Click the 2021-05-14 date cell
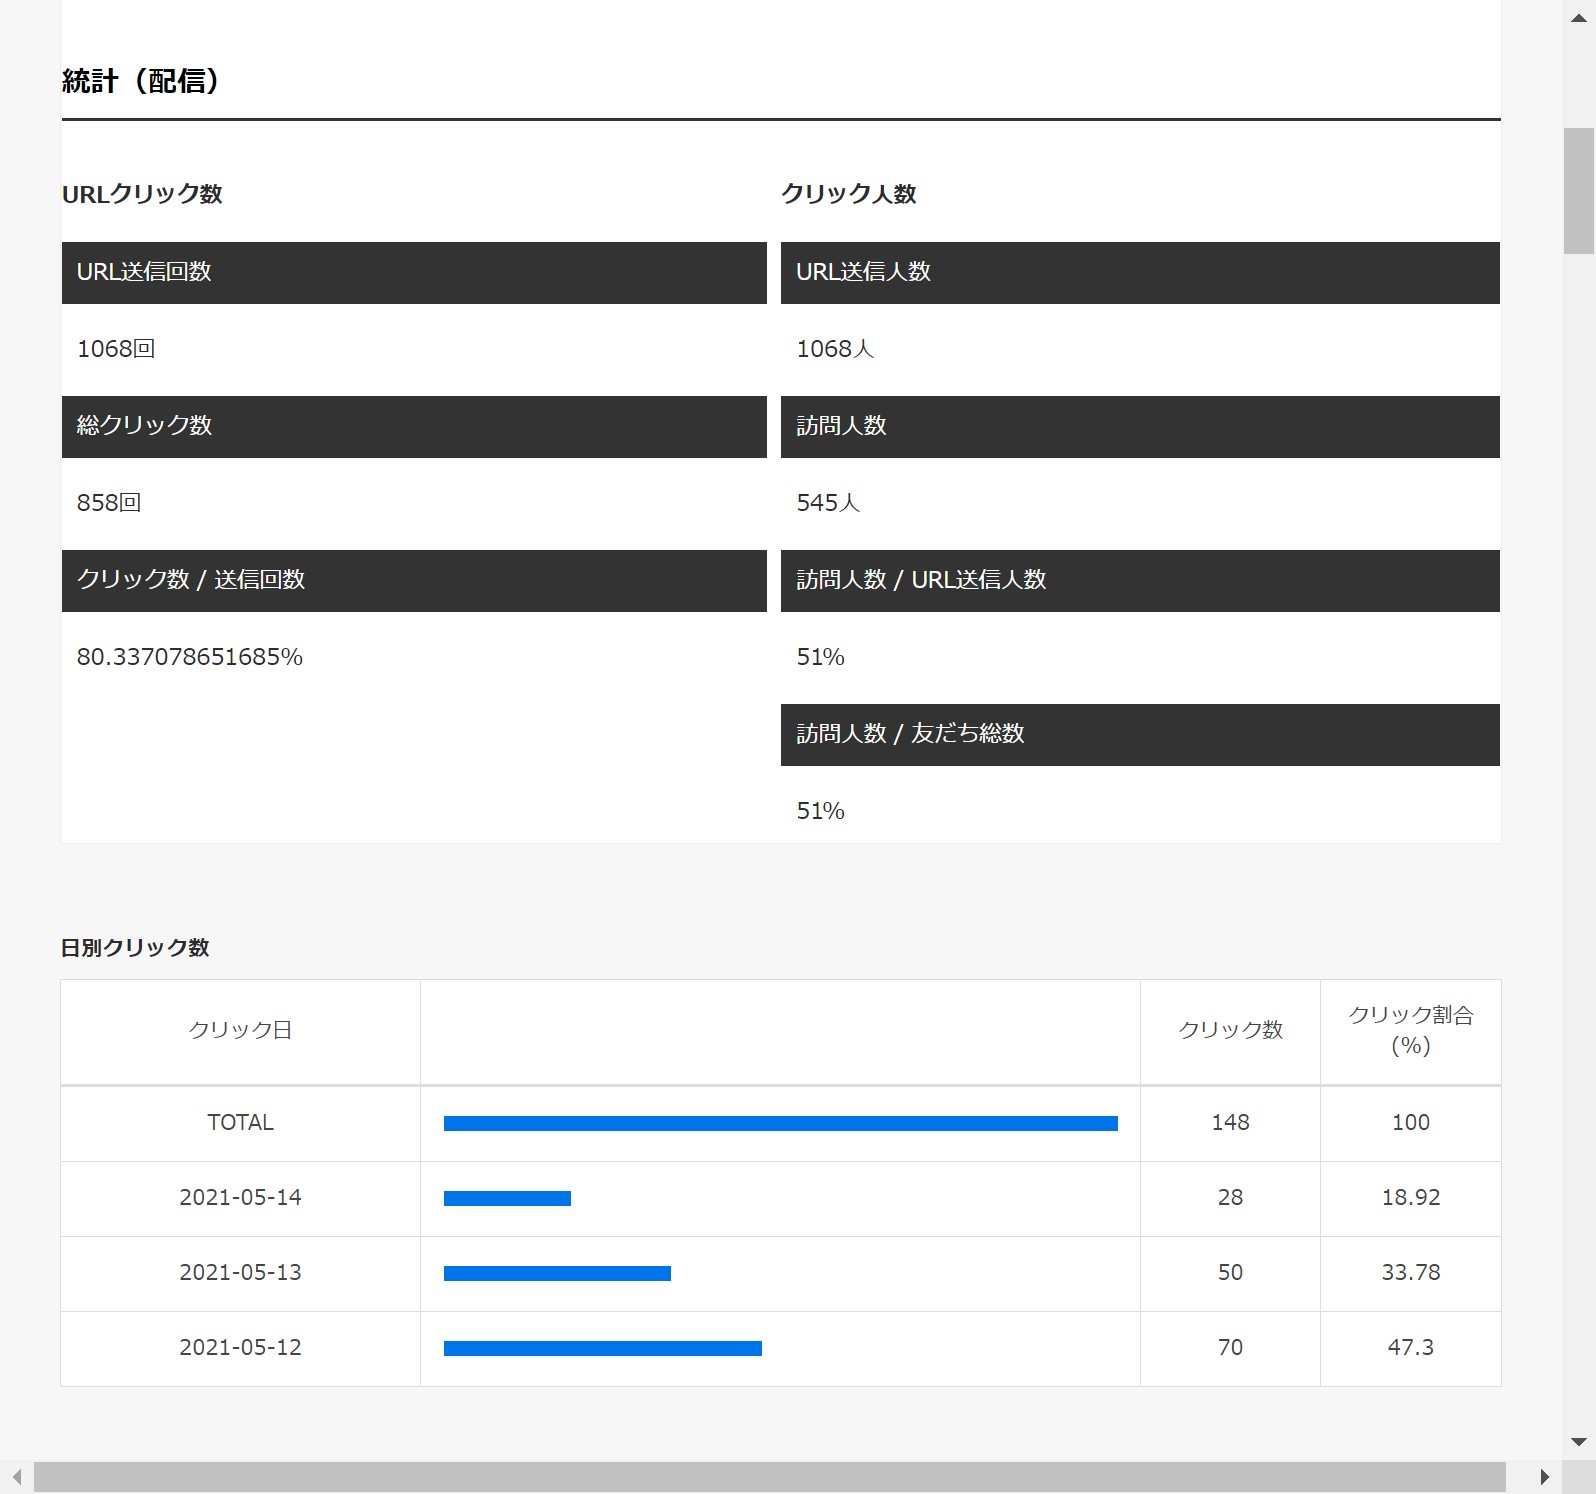Image resolution: width=1596 pixels, height=1494 pixels. [x=240, y=1198]
